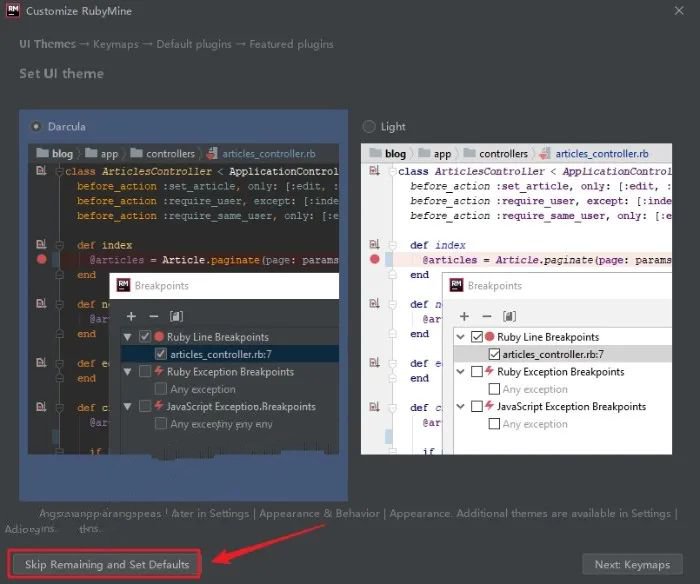Click the add breakpoint plus in Darcula preview

point(131,317)
